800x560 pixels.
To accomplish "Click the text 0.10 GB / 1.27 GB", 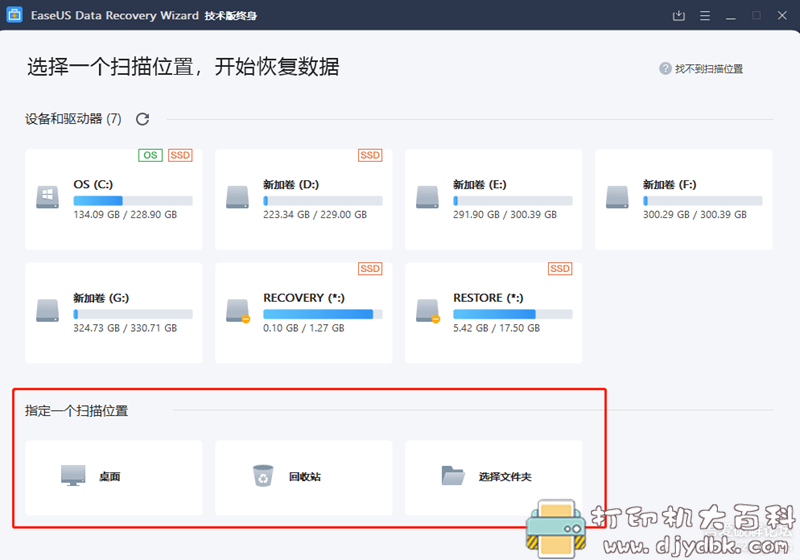I will (304, 328).
